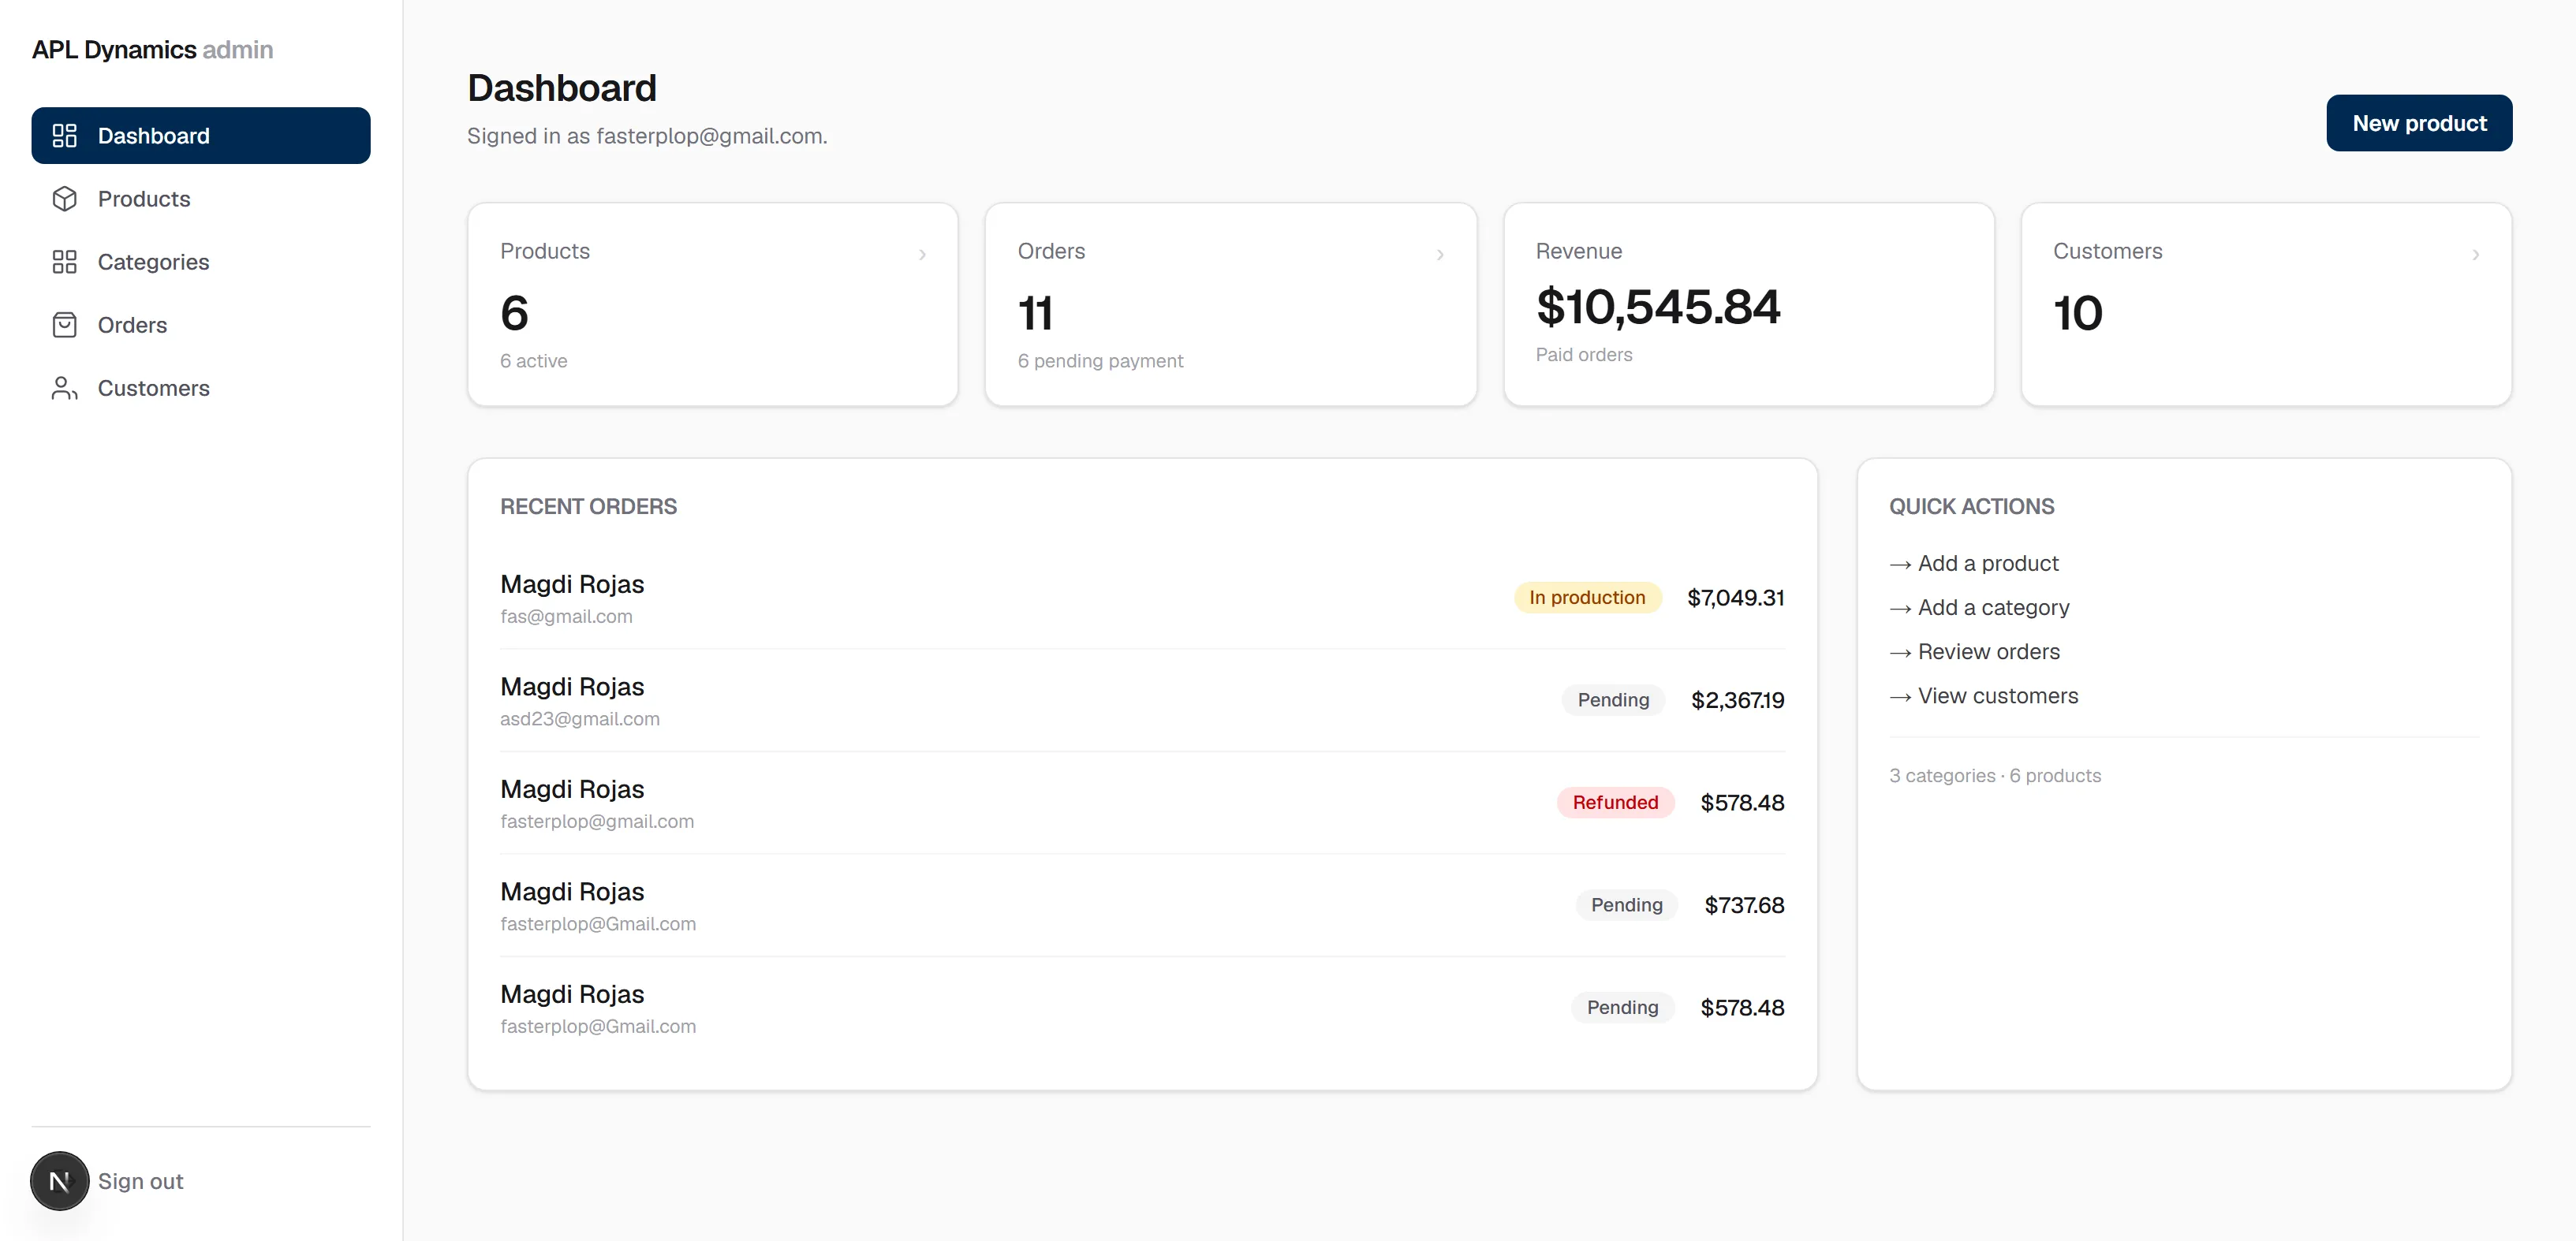Image resolution: width=2576 pixels, height=1241 pixels.
Task: Open the Orders summary card
Action: (1231, 305)
